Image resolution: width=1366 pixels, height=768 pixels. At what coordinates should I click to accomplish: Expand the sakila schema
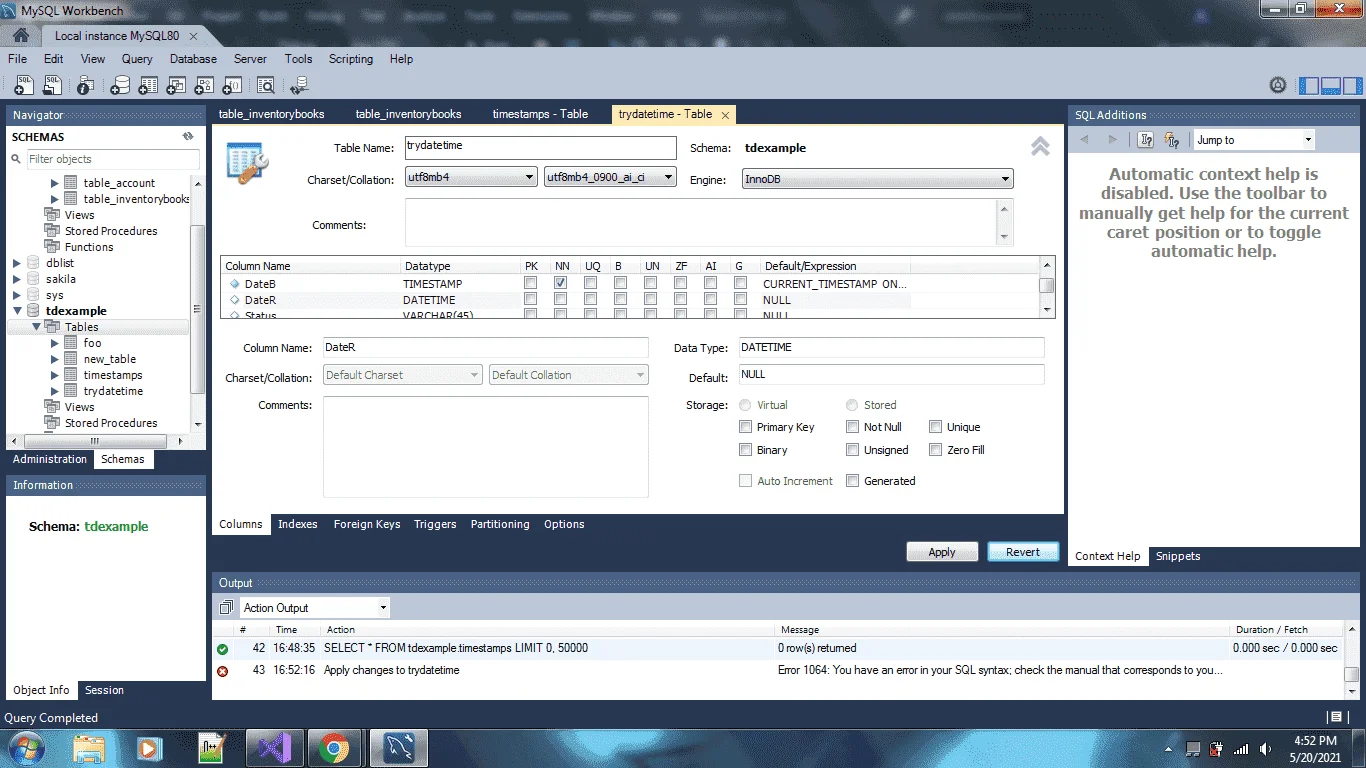(x=16, y=280)
